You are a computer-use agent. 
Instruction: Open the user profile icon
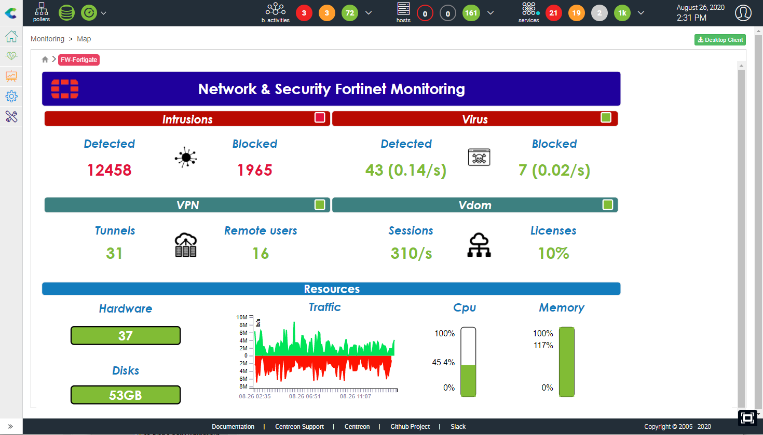point(743,13)
